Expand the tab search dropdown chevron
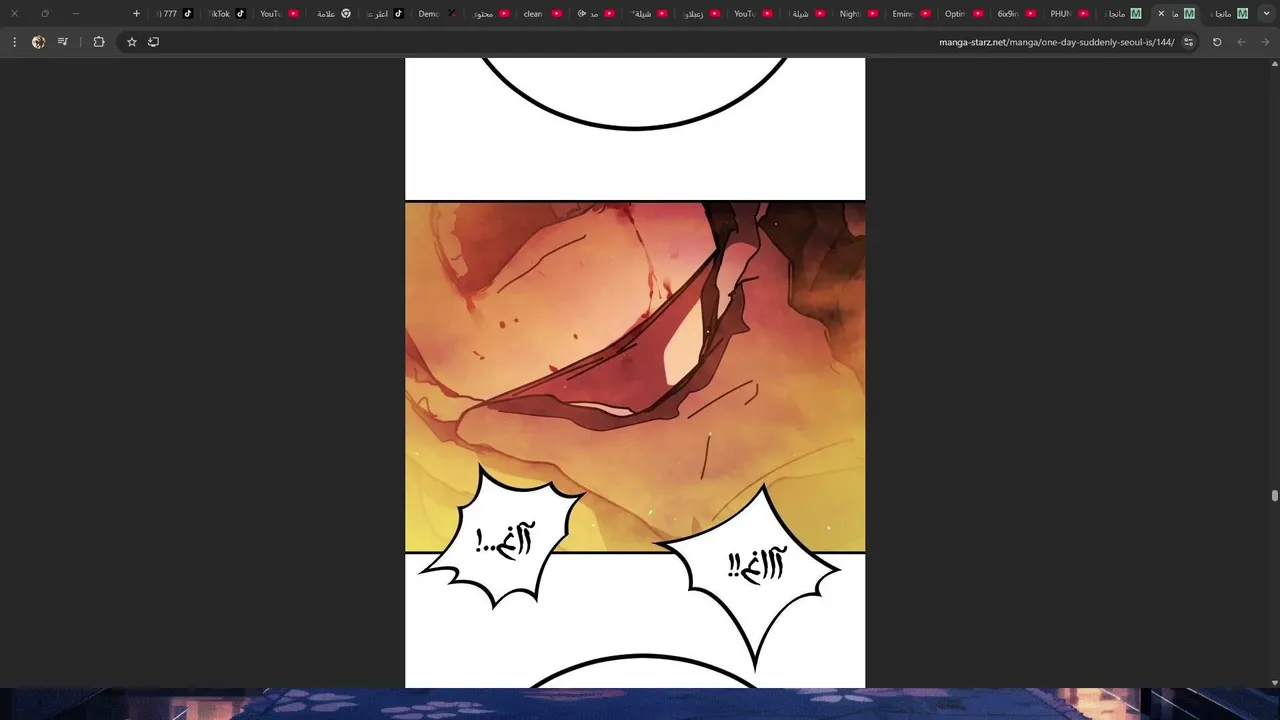 tap(1268, 14)
